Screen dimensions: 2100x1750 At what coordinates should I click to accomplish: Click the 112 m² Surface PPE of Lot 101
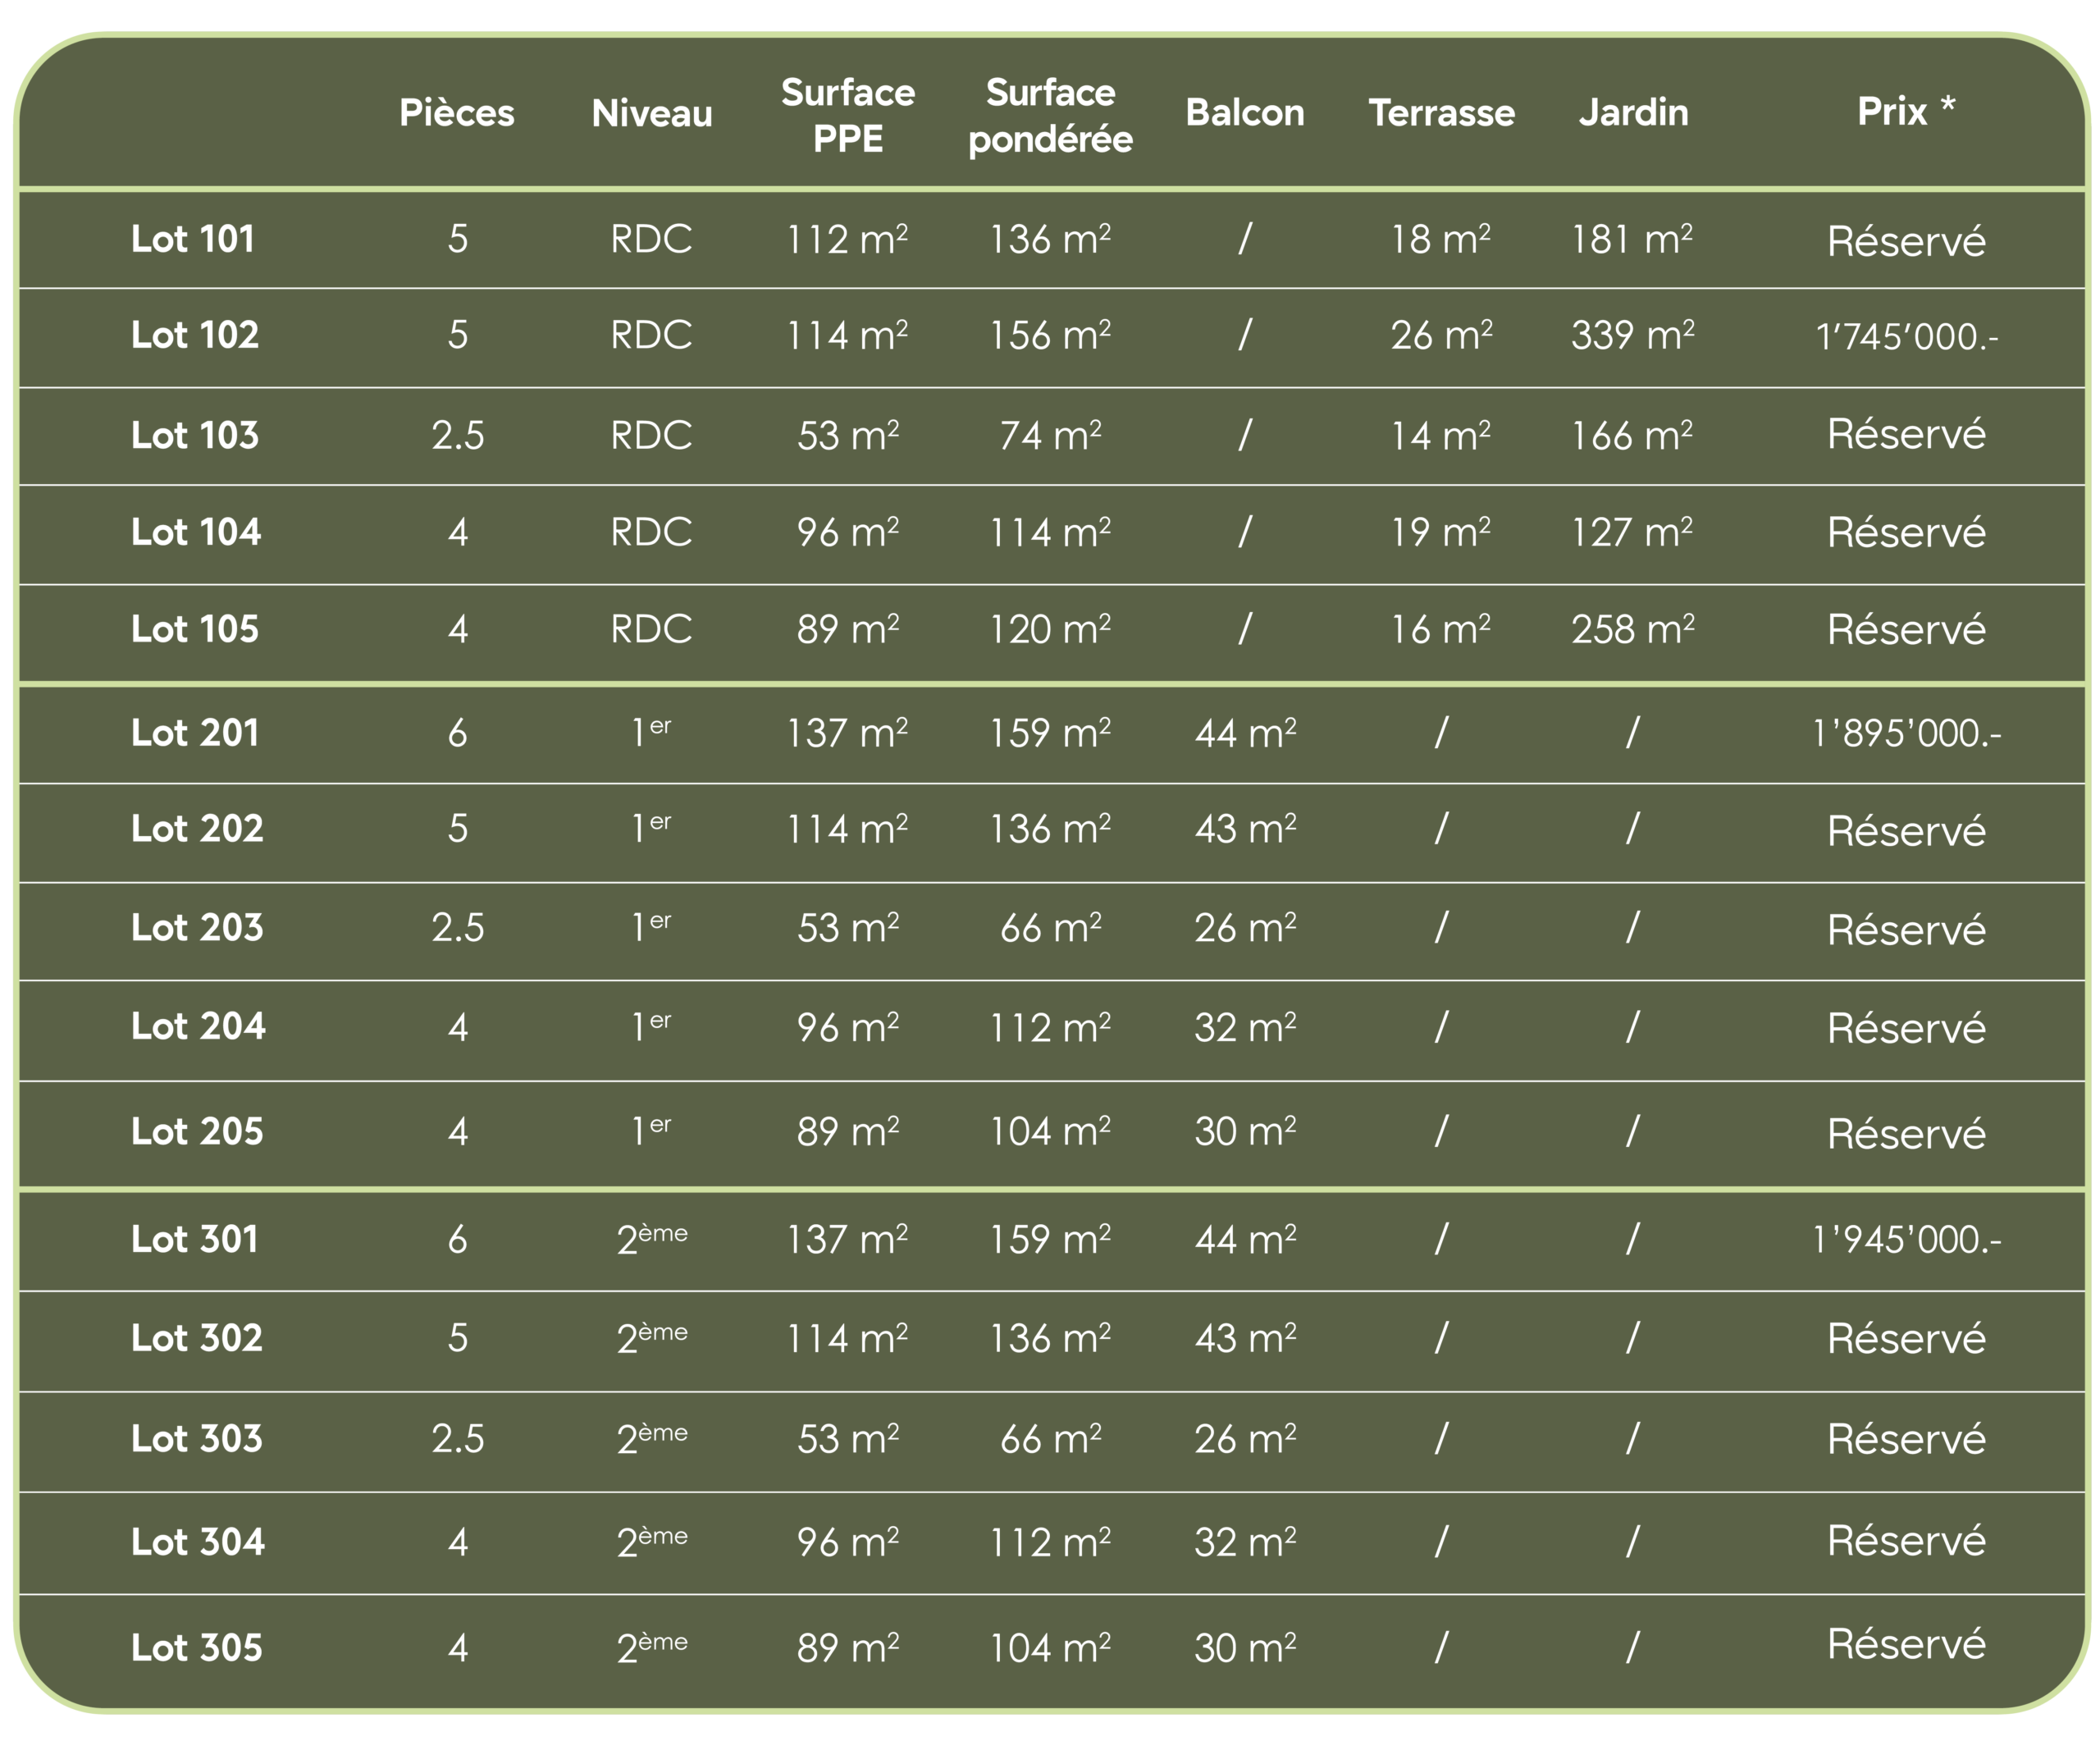[848, 239]
